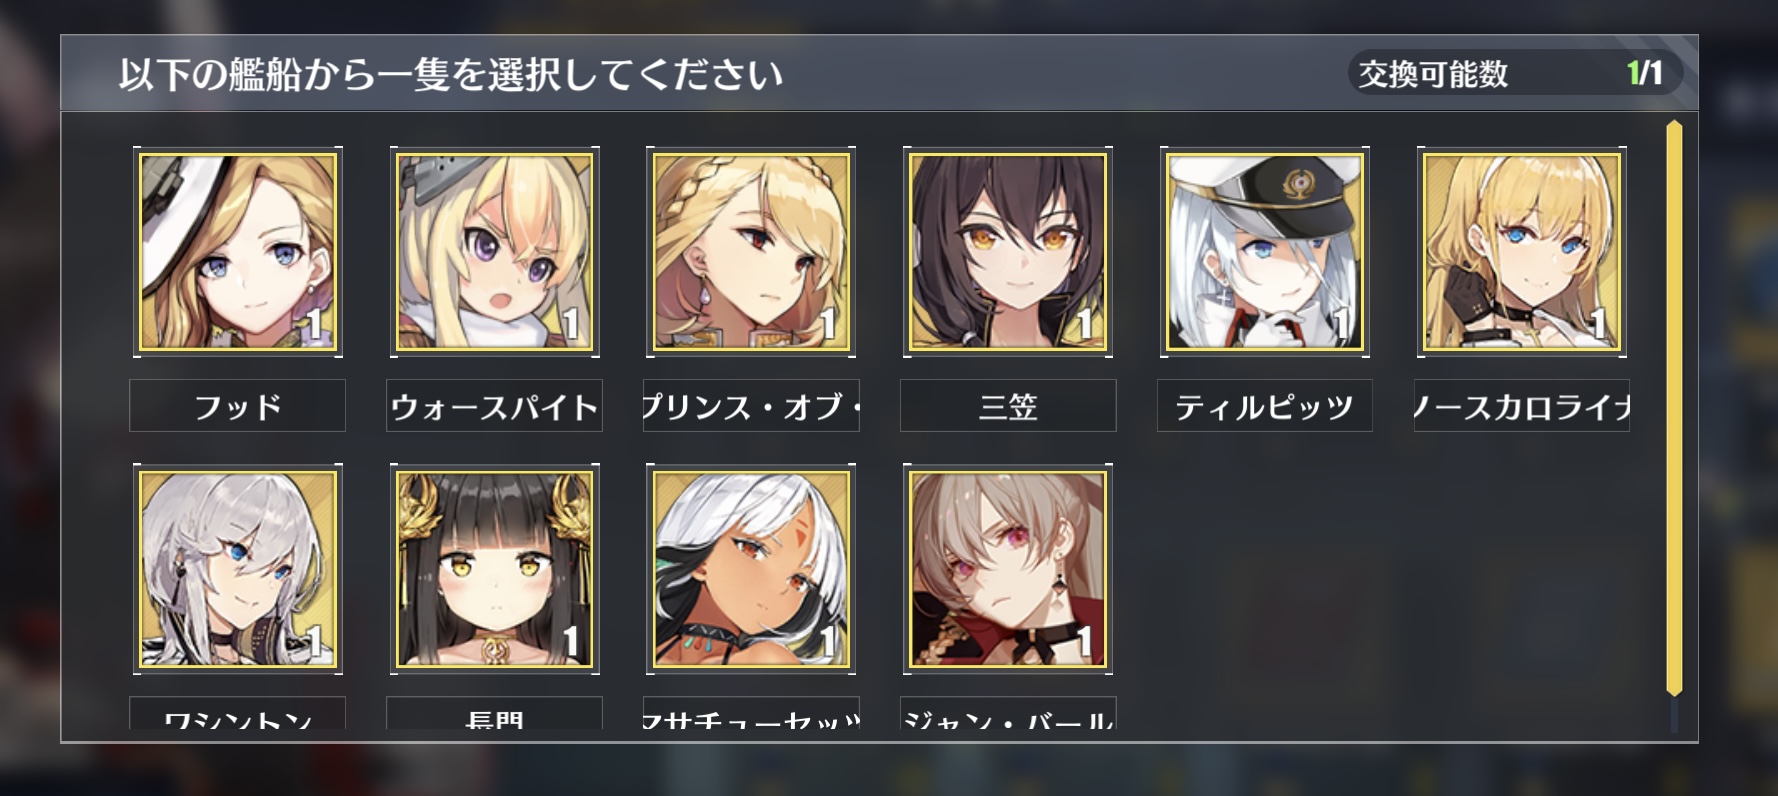The image size is (1778, 796).
Task: Pick the blonde braided Prince of Wales portrait
Action: (751, 252)
